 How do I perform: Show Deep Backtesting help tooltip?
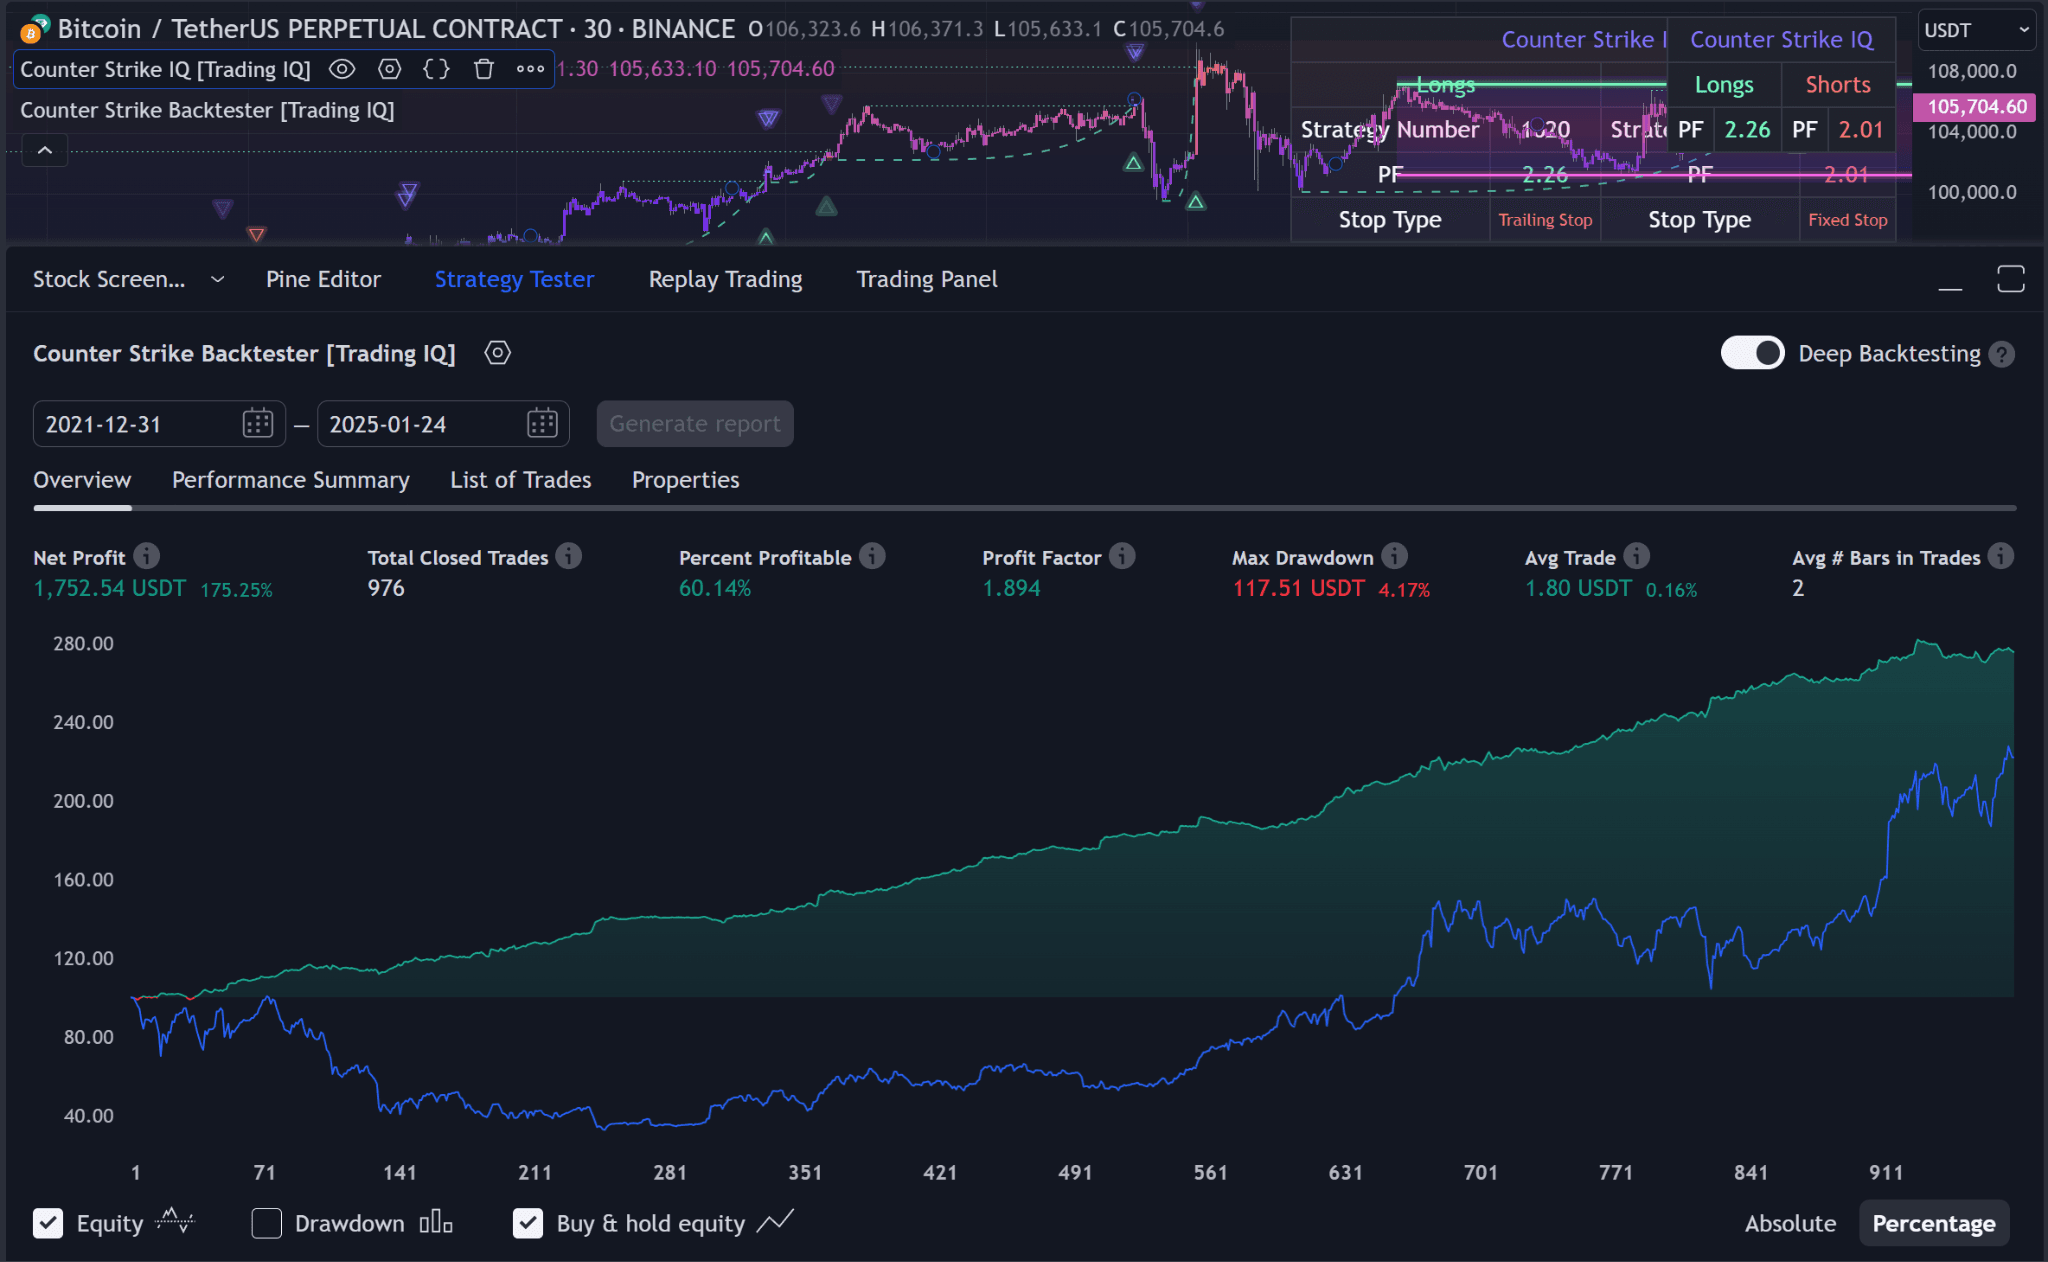2001,354
